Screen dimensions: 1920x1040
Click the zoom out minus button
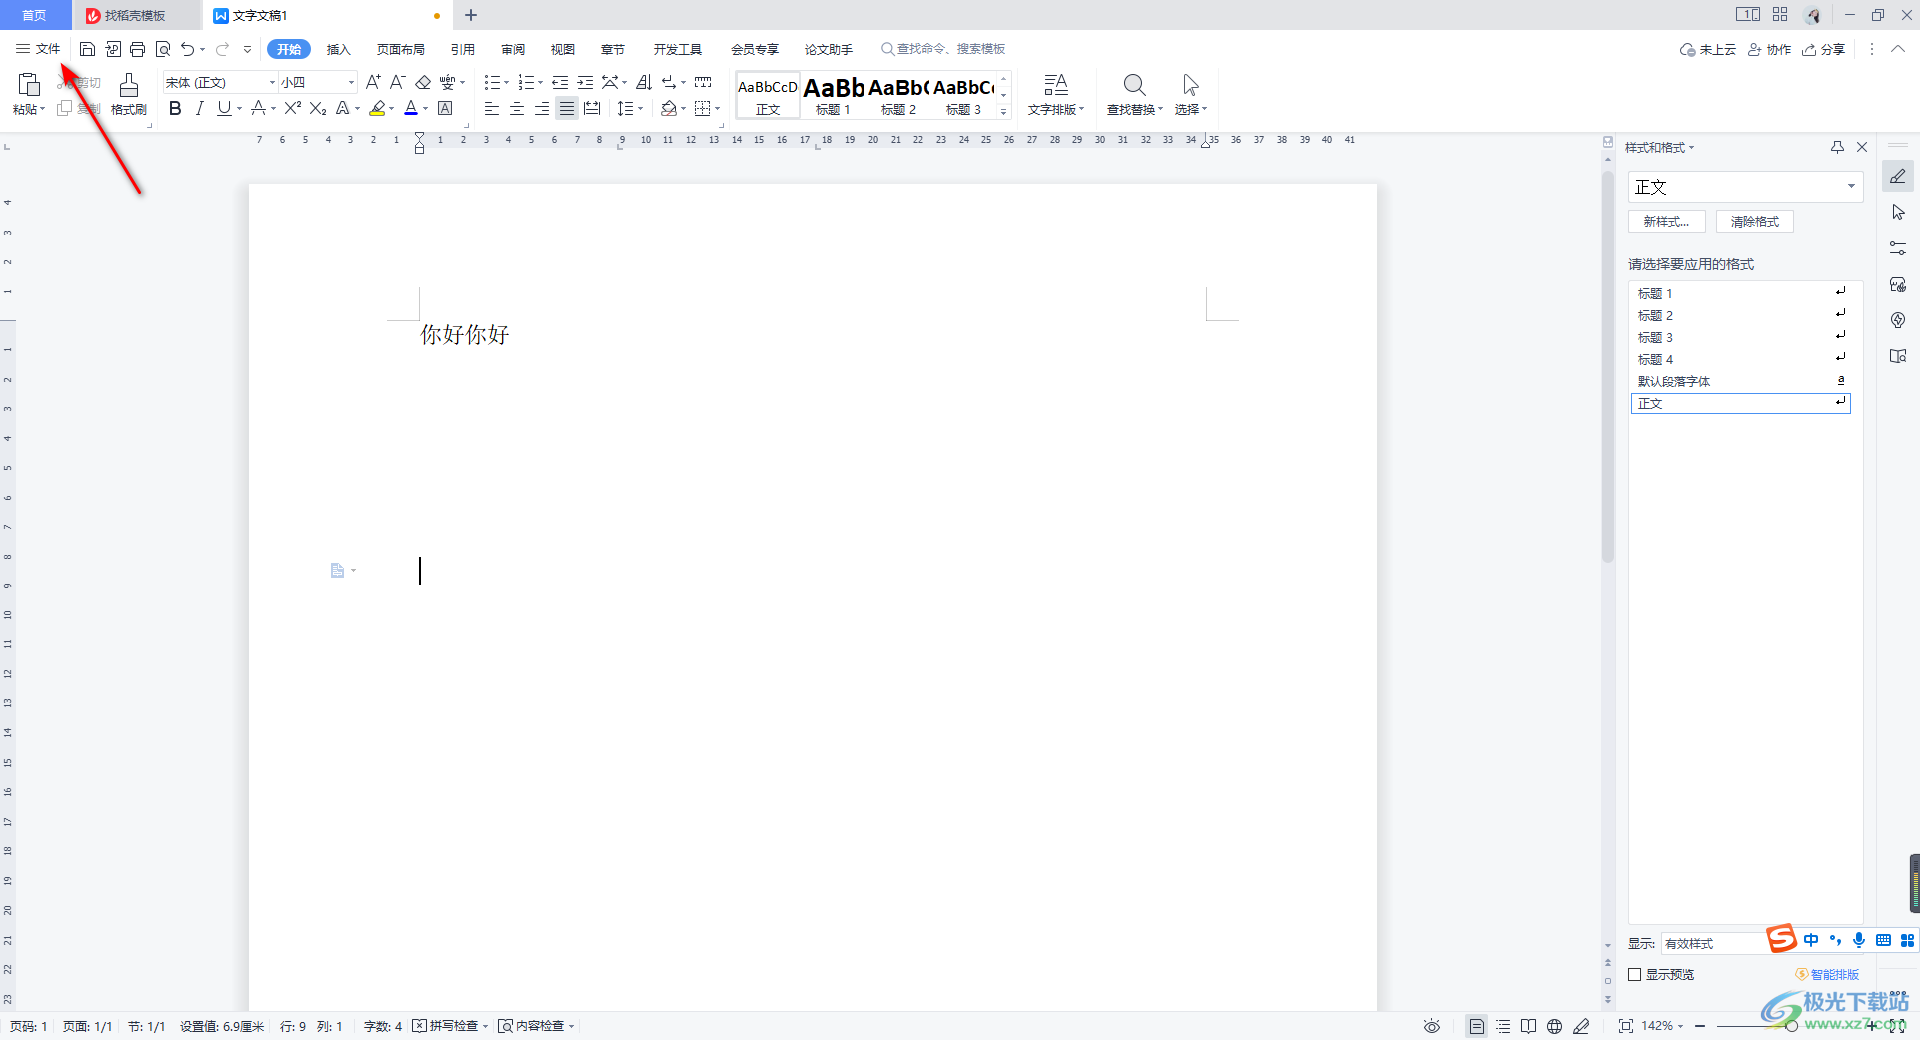coord(1700,1026)
